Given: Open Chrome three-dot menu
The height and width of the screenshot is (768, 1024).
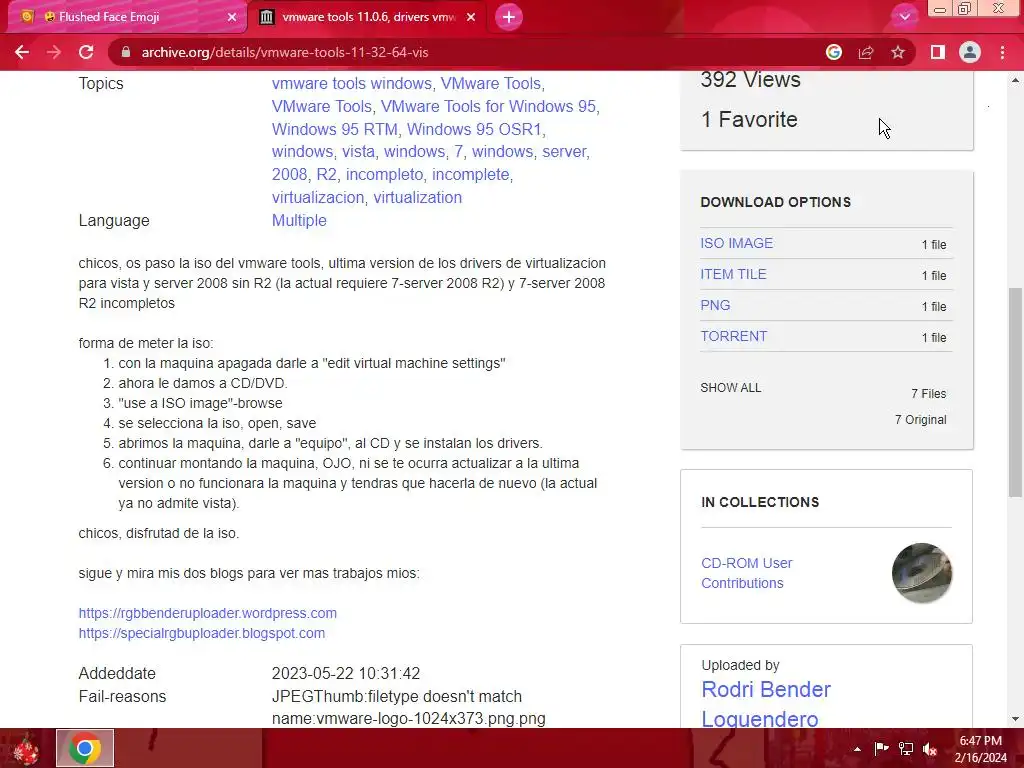Looking at the screenshot, I should 1002,52.
